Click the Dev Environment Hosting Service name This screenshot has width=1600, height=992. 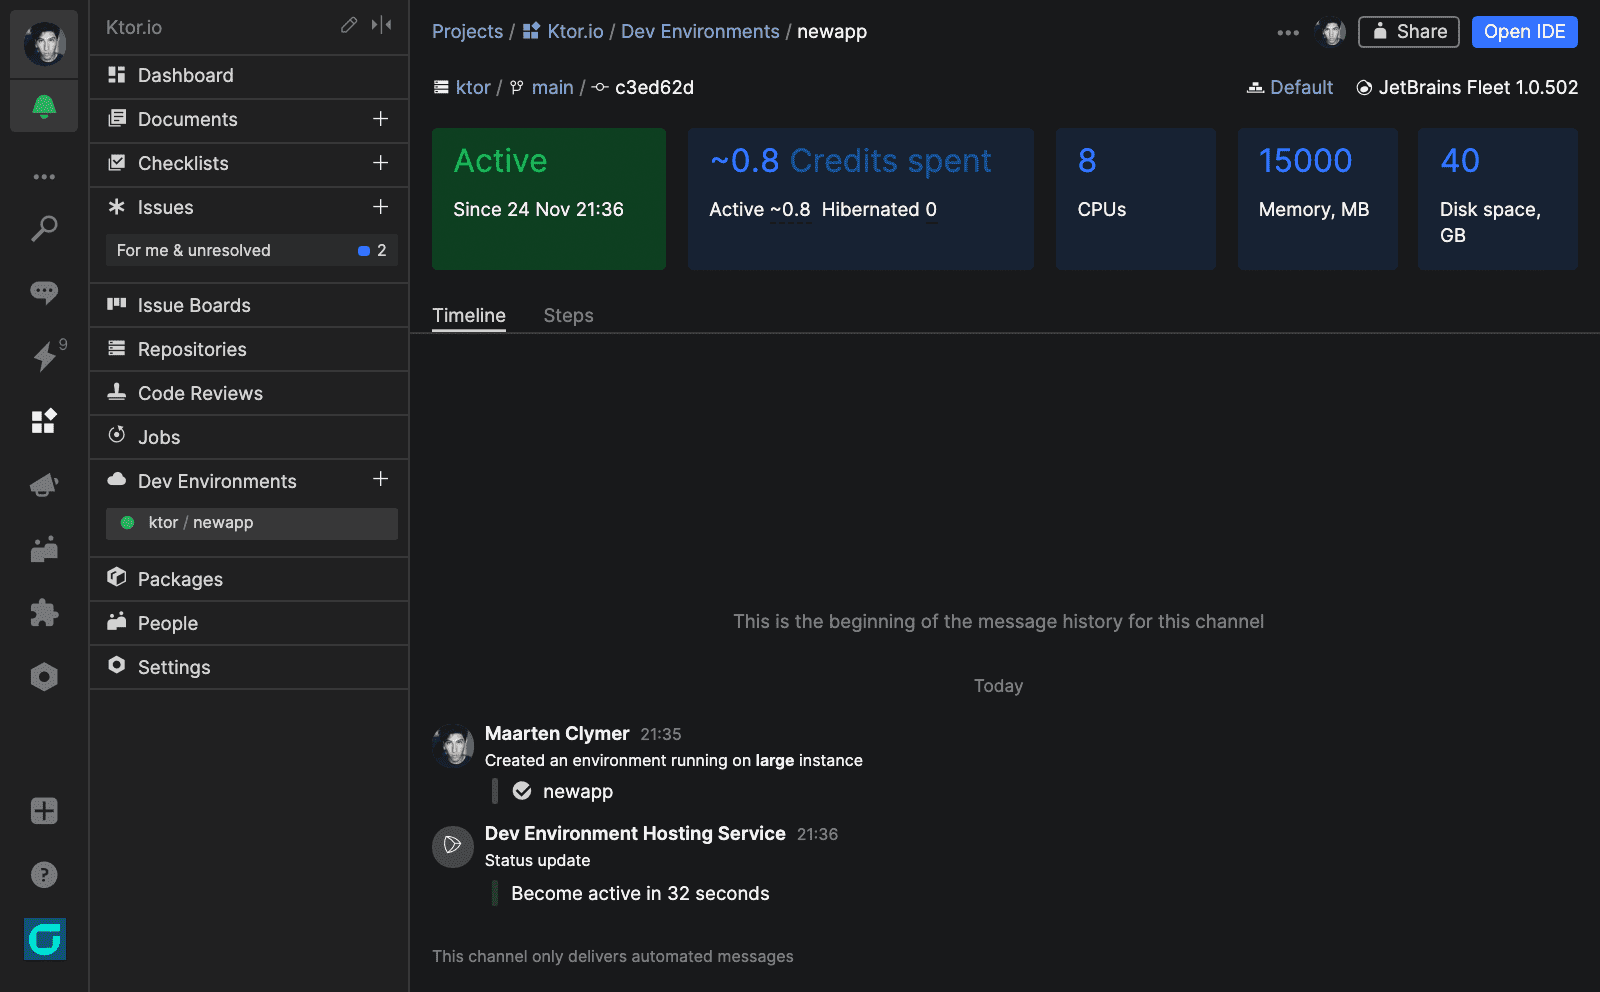coord(635,834)
